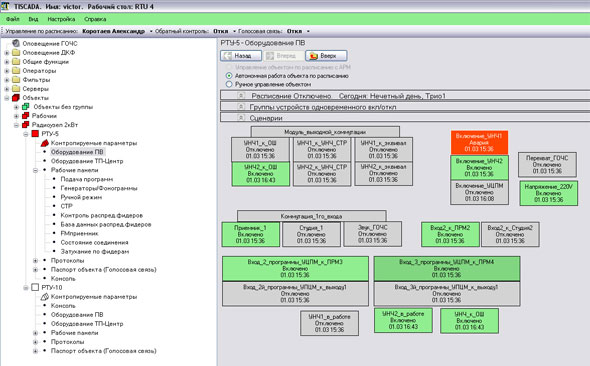Open Ручной режим panel
Screen dimensions: 590x366
click(81, 197)
